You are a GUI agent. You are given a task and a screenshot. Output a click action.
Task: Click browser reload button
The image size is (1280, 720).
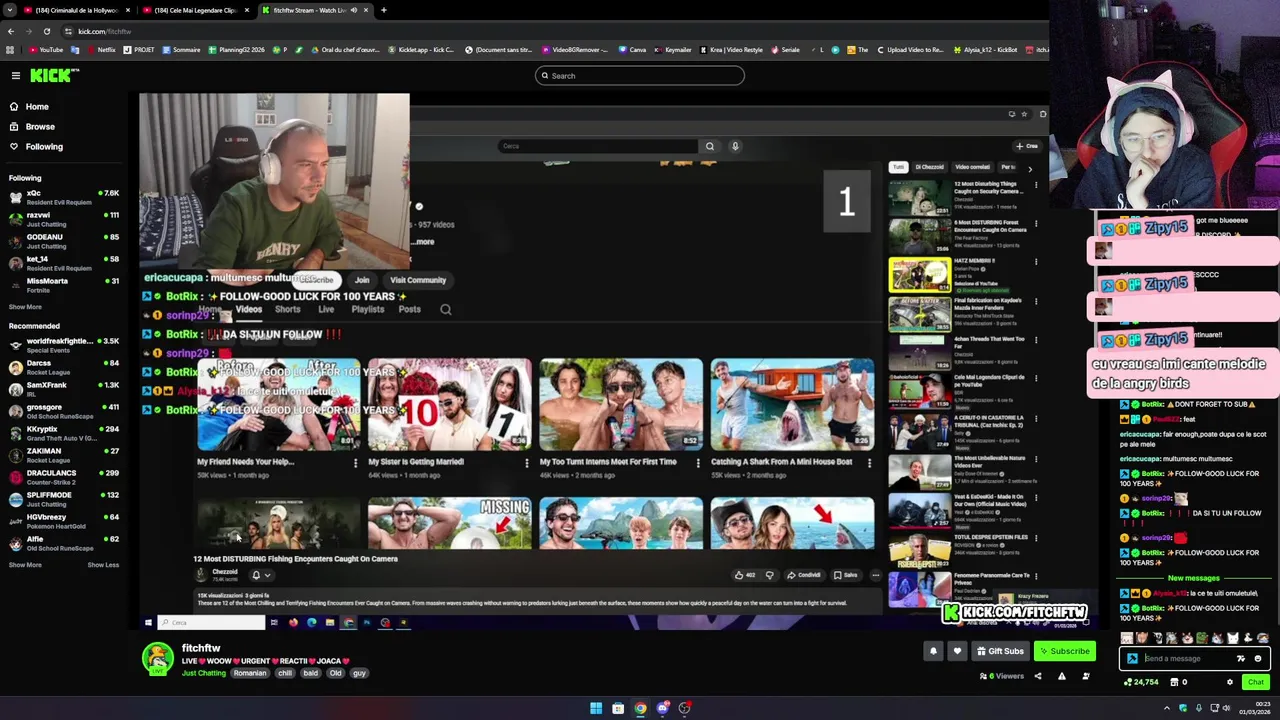[x=46, y=31]
